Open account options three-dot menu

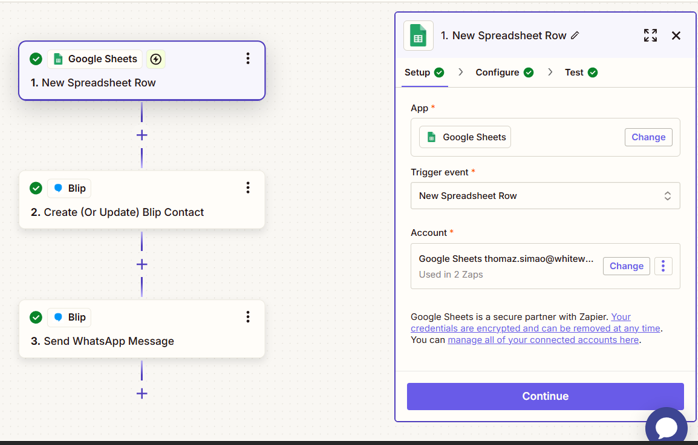pyautogui.click(x=663, y=266)
